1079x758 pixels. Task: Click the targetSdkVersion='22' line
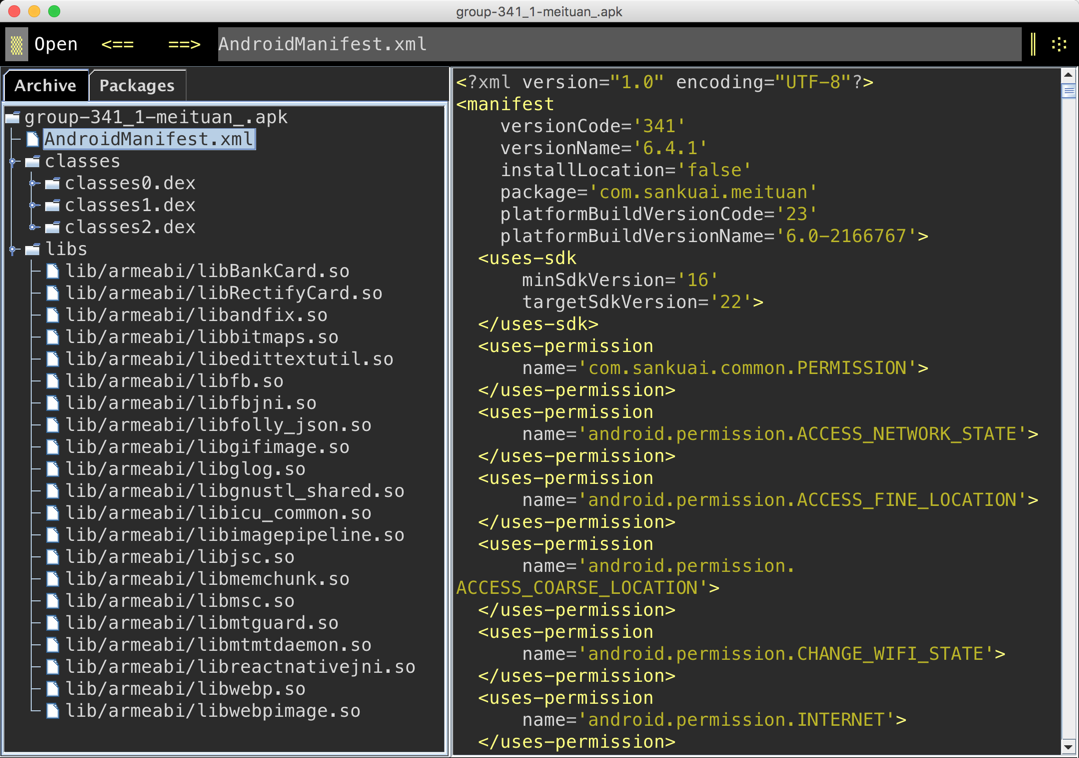click(642, 302)
